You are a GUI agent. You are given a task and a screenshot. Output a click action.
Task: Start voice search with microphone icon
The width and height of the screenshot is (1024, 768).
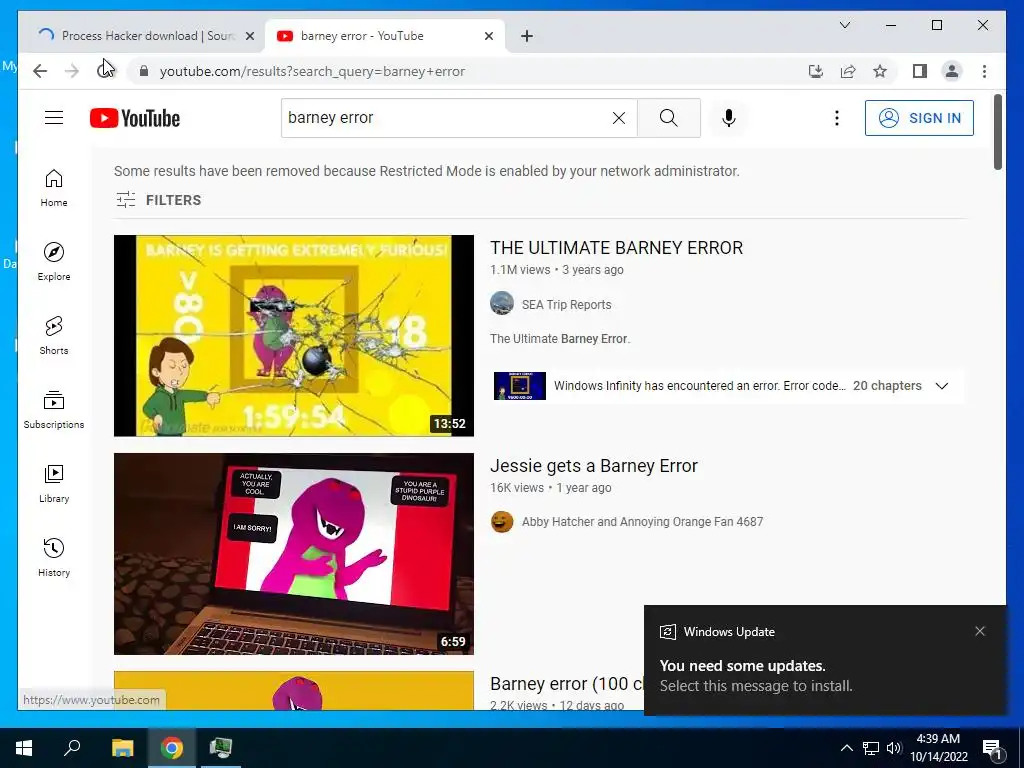point(729,118)
